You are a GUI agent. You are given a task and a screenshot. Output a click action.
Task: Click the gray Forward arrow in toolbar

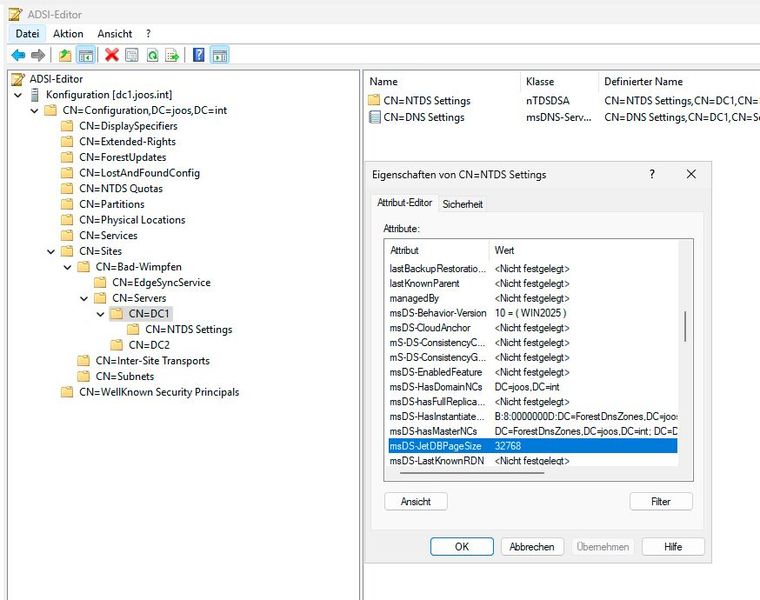(x=38, y=55)
